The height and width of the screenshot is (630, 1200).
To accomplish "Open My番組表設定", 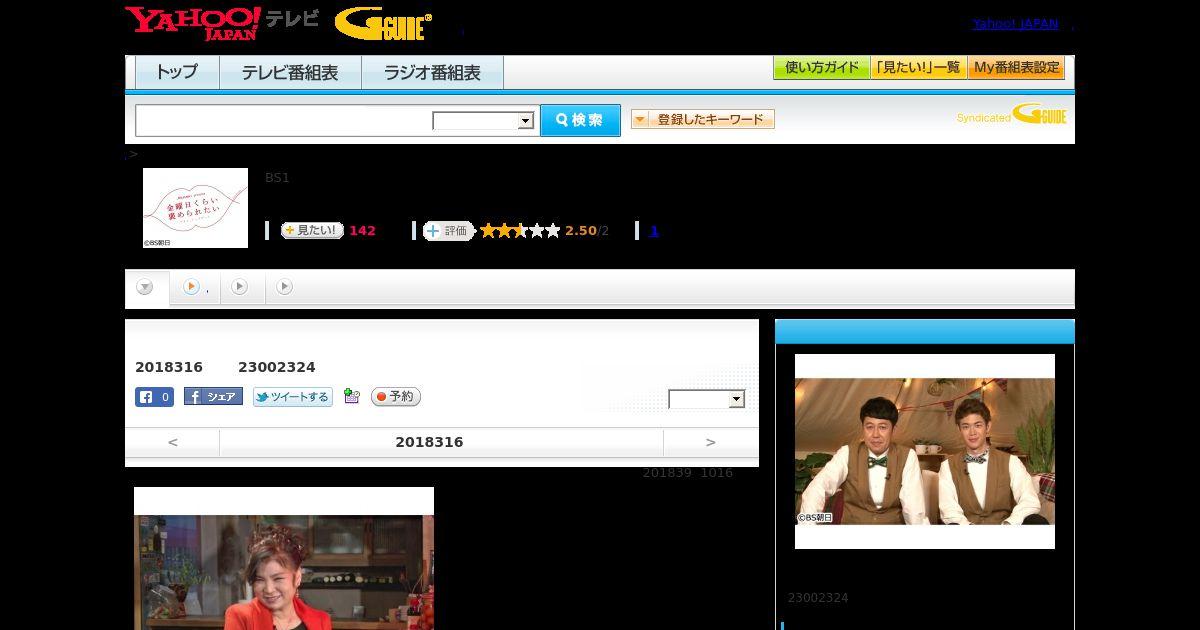I will [1016, 68].
